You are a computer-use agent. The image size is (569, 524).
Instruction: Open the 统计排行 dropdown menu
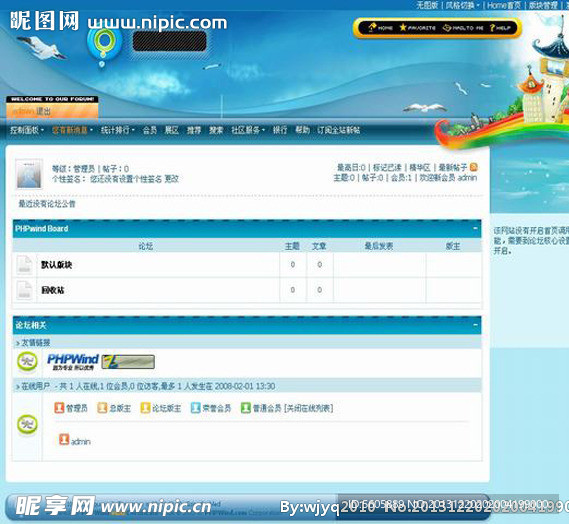(x=118, y=130)
